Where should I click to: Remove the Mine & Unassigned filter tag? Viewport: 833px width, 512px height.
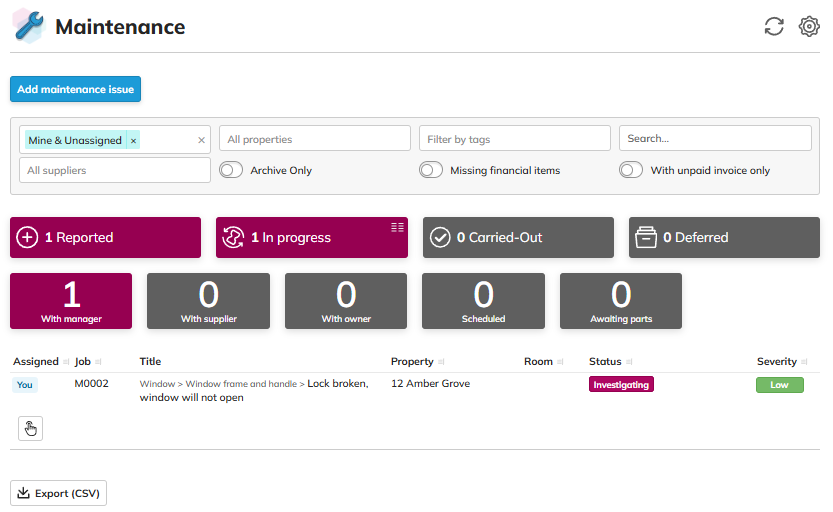(133, 141)
